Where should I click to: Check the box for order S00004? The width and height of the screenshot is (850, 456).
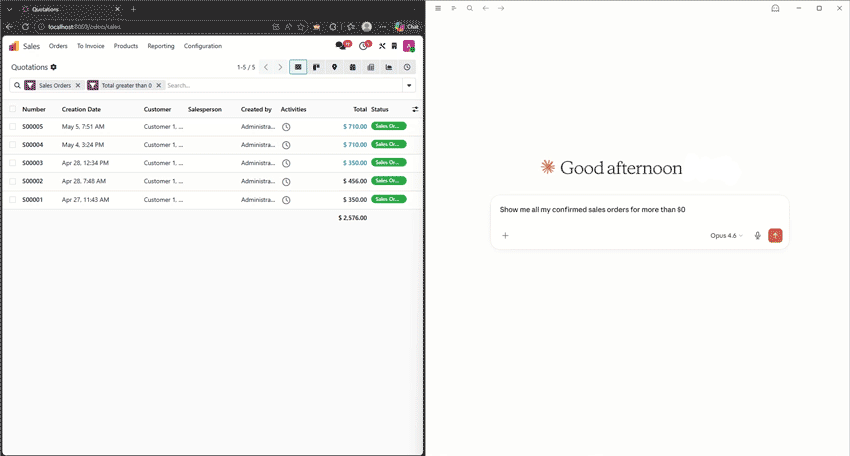(12, 145)
